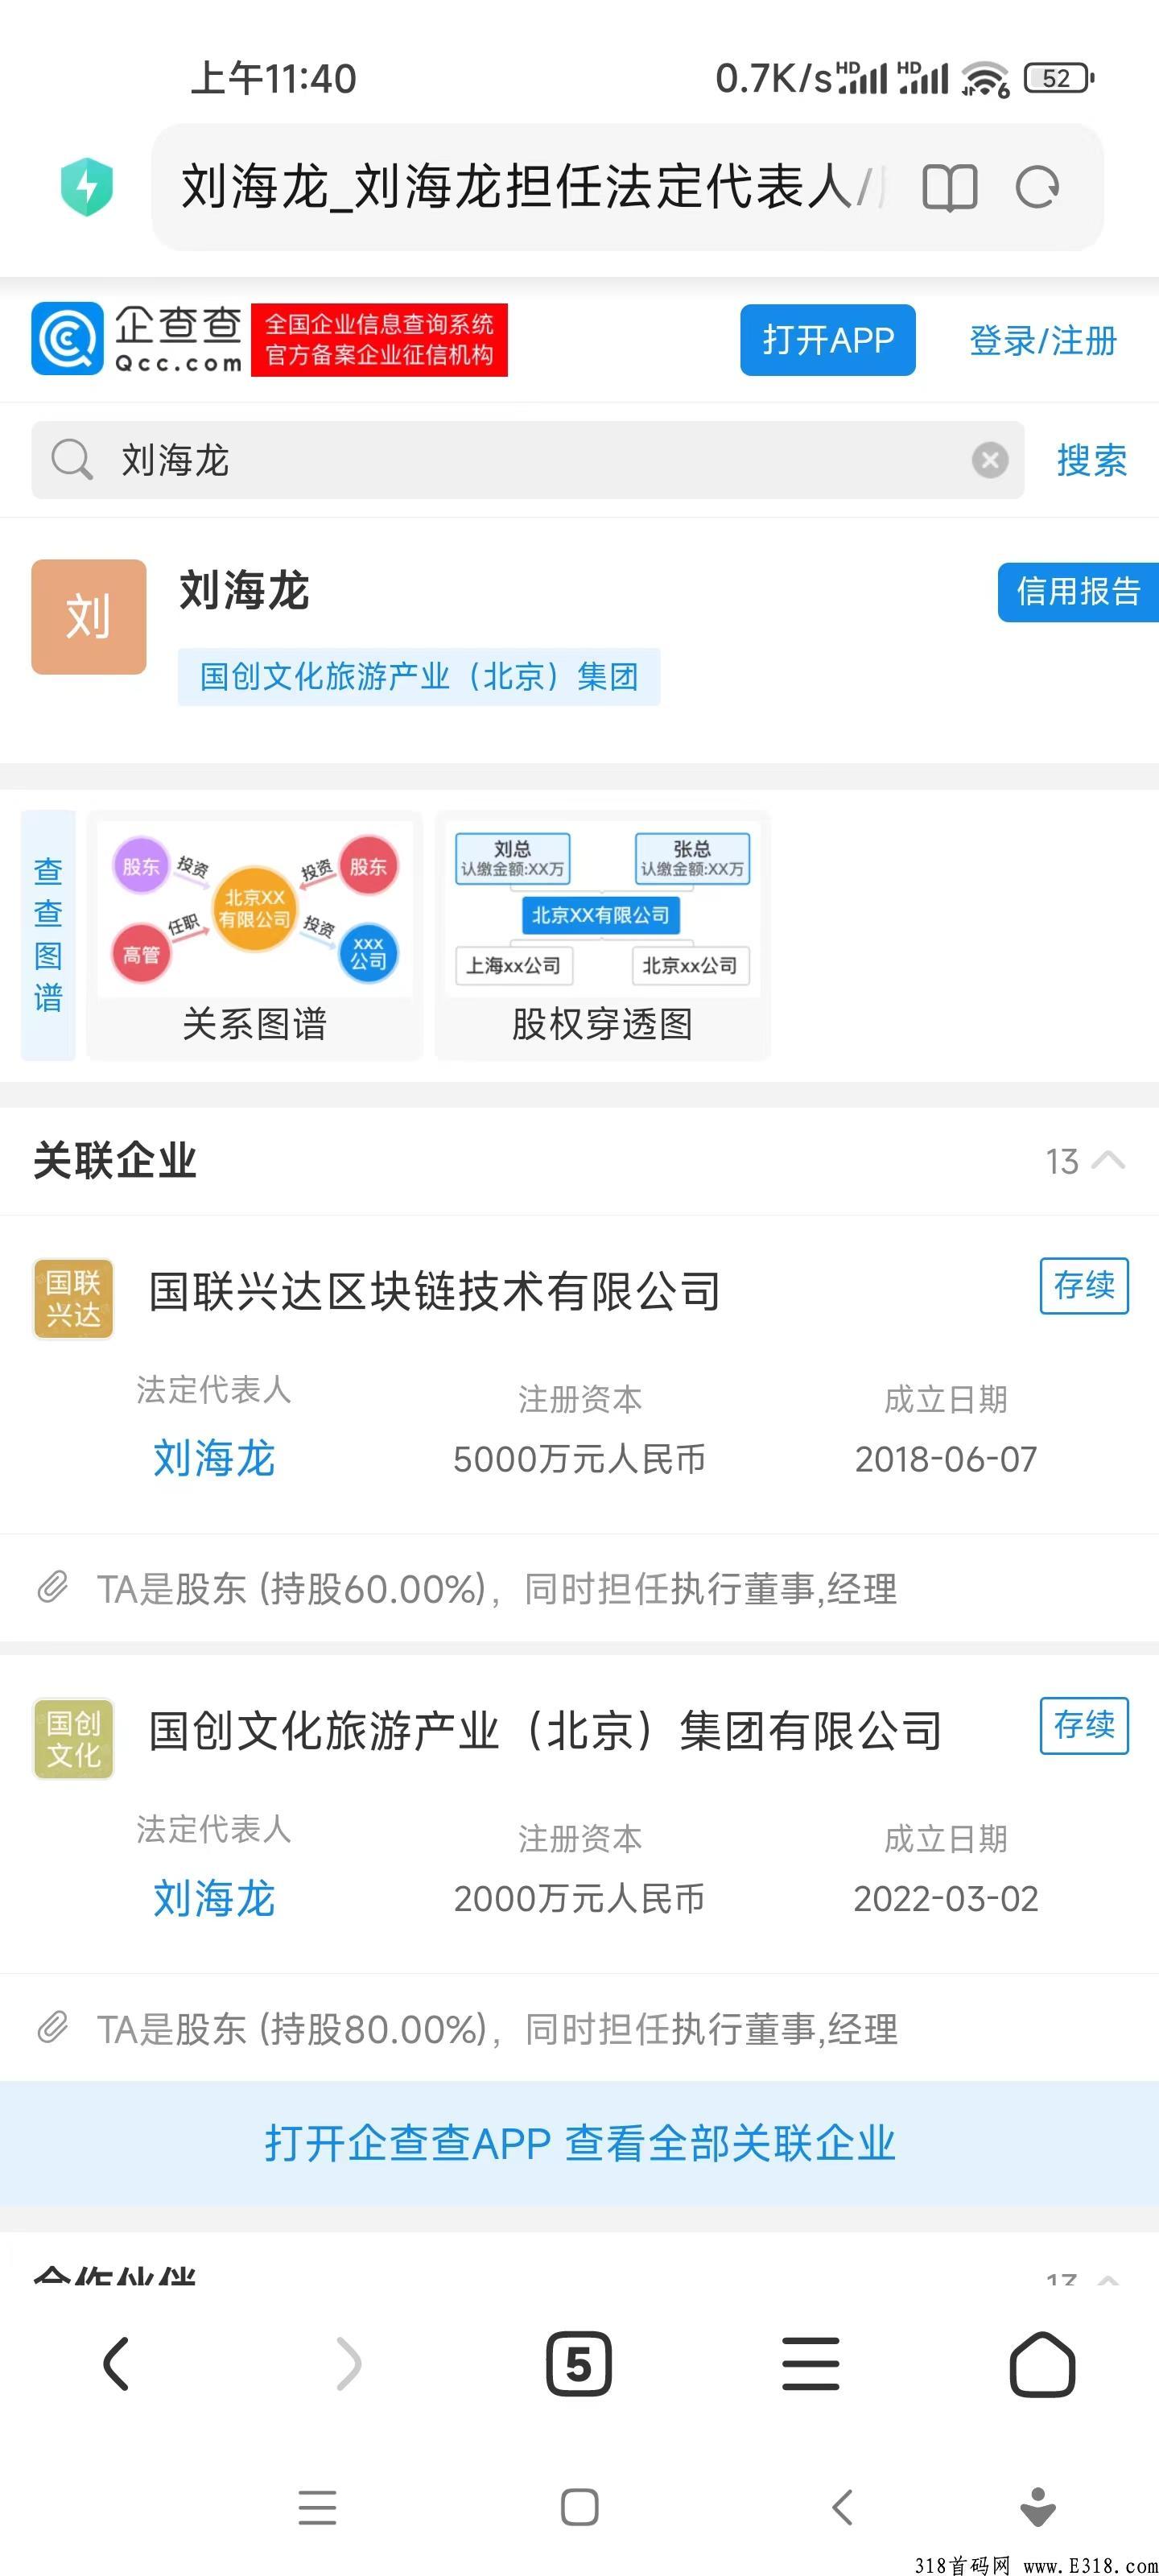Open the 登录/注册 link
The width and height of the screenshot is (1159, 2576).
1042,341
